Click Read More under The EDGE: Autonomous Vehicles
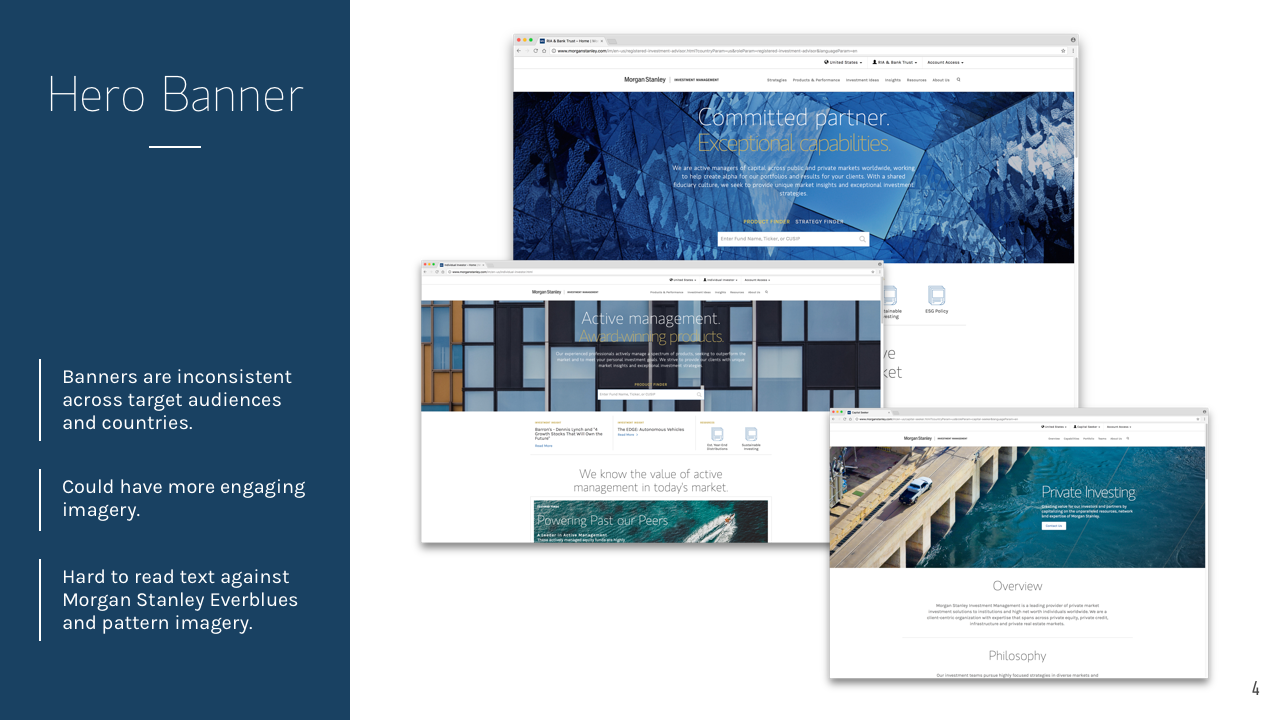This screenshot has height=720, width=1280. coord(626,435)
